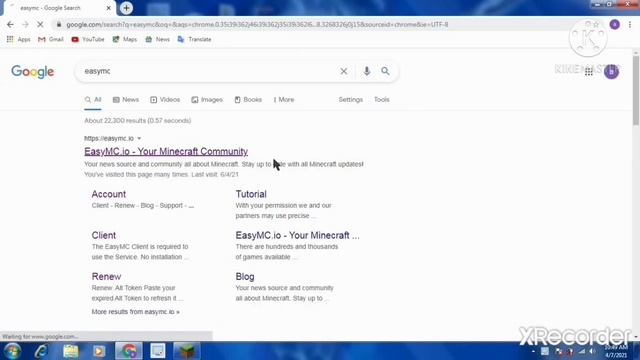Go back with the browser back arrow
Image resolution: width=640 pixels, height=360 pixels.
(x=10, y=24)
